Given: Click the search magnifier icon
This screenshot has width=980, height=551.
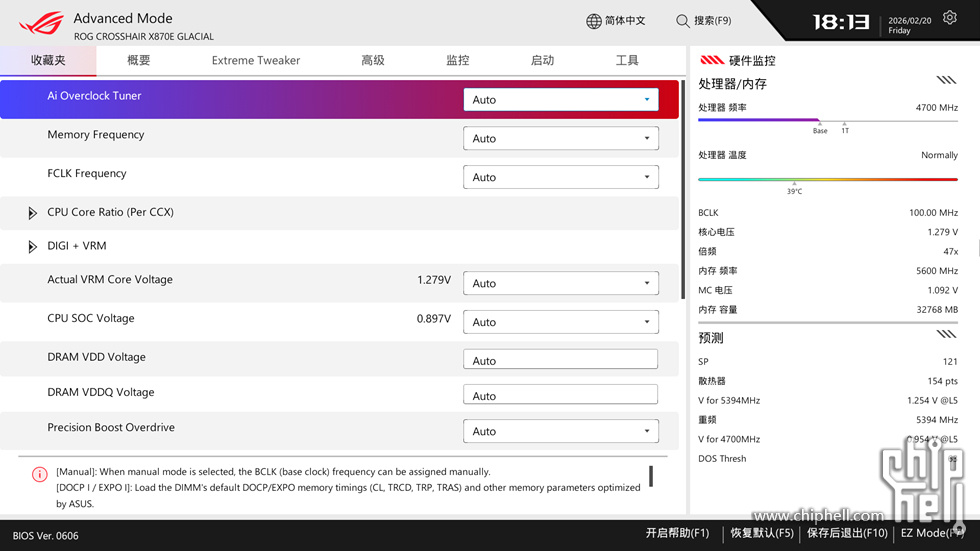Looking at the screenshot, I should 683,21.
